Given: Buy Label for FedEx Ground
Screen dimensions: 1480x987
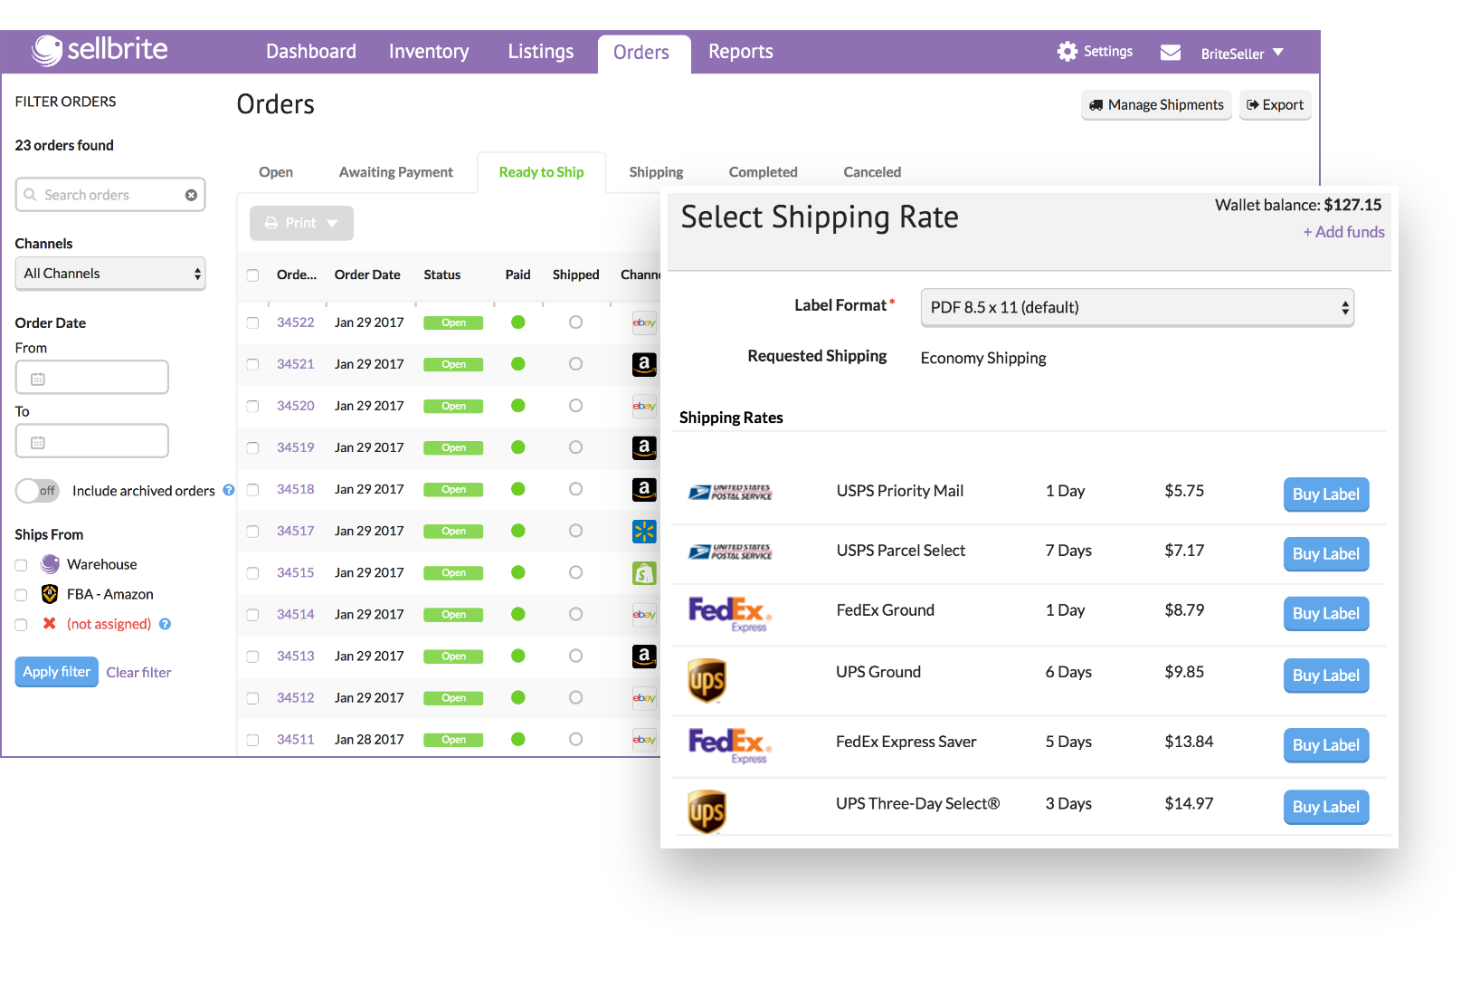Looking at the screenshot, I should tap(1326, 613).
